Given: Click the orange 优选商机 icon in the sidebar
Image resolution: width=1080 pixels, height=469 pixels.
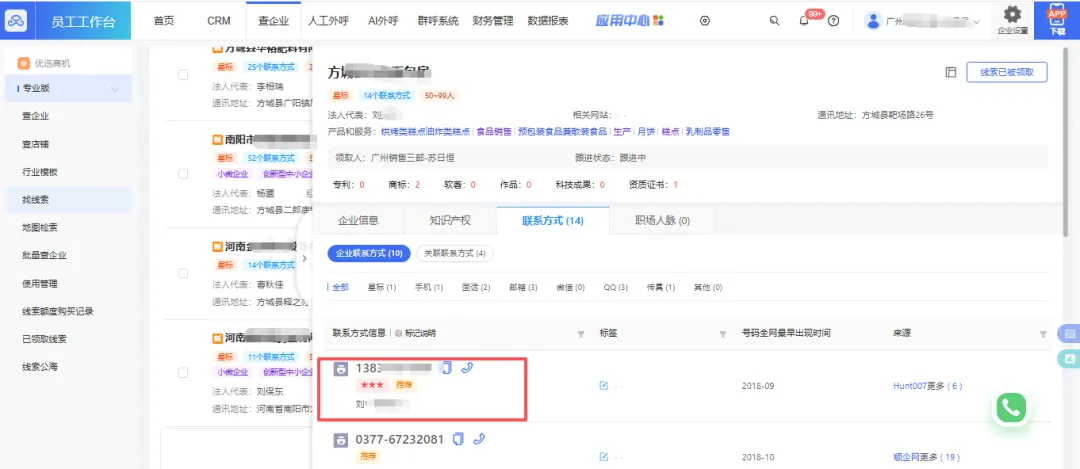Looking at the screenshot, I should [23, 63].
